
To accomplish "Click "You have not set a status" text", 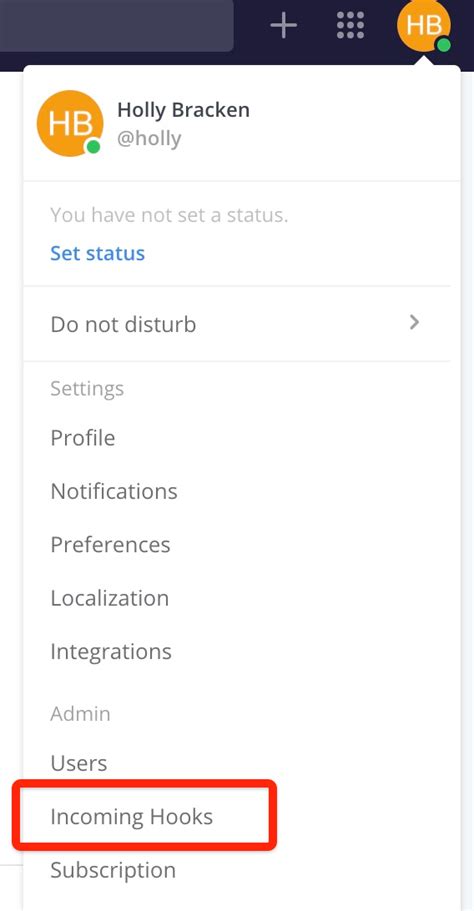I will (x=169, y=216).
